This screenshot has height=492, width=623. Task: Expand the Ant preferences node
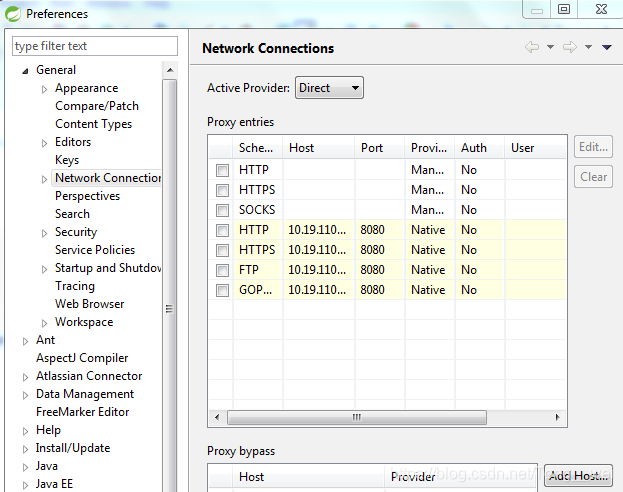tap(25, 341)
